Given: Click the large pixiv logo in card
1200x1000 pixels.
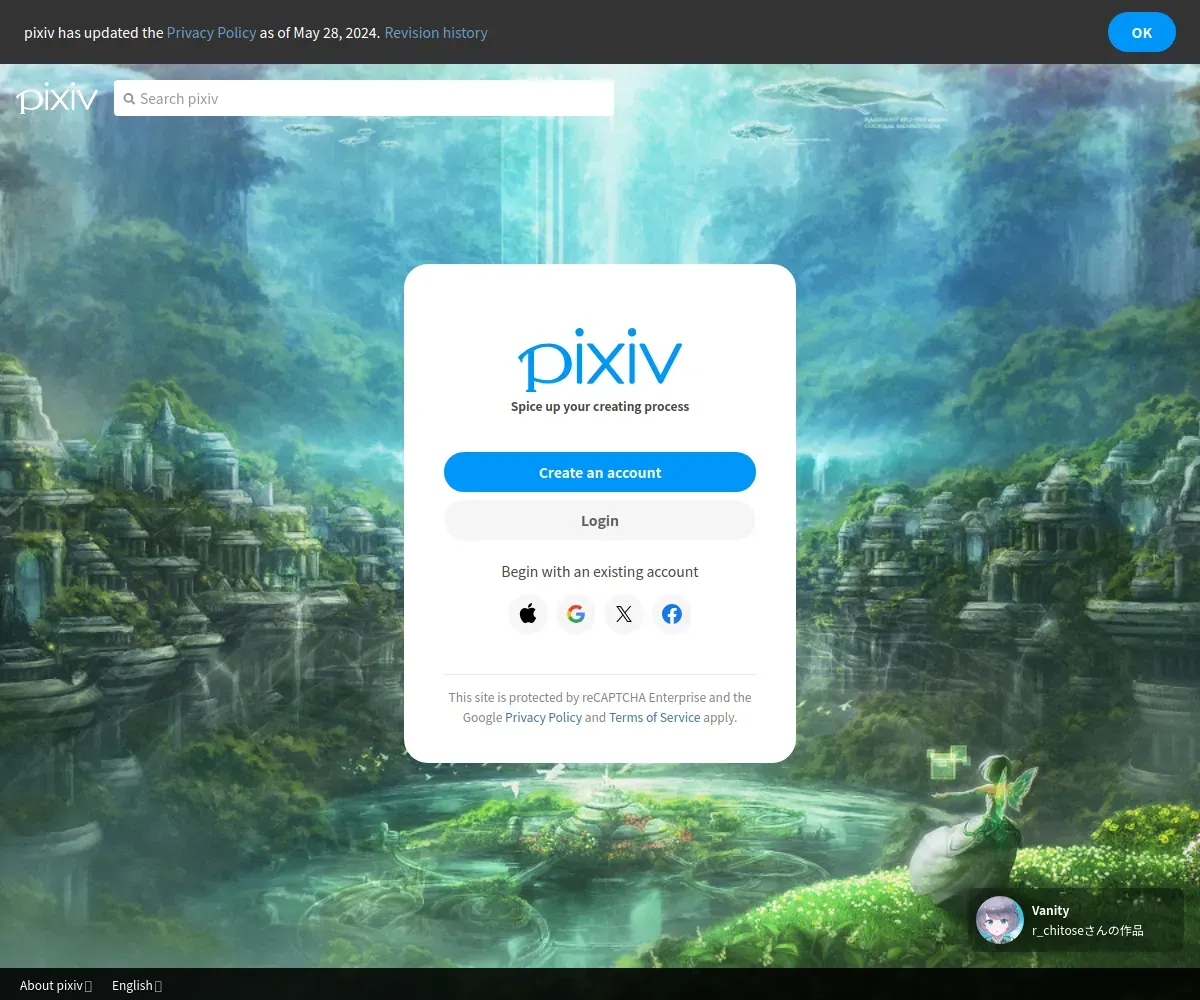Looking at the screenshot, I should pos(600,358).
